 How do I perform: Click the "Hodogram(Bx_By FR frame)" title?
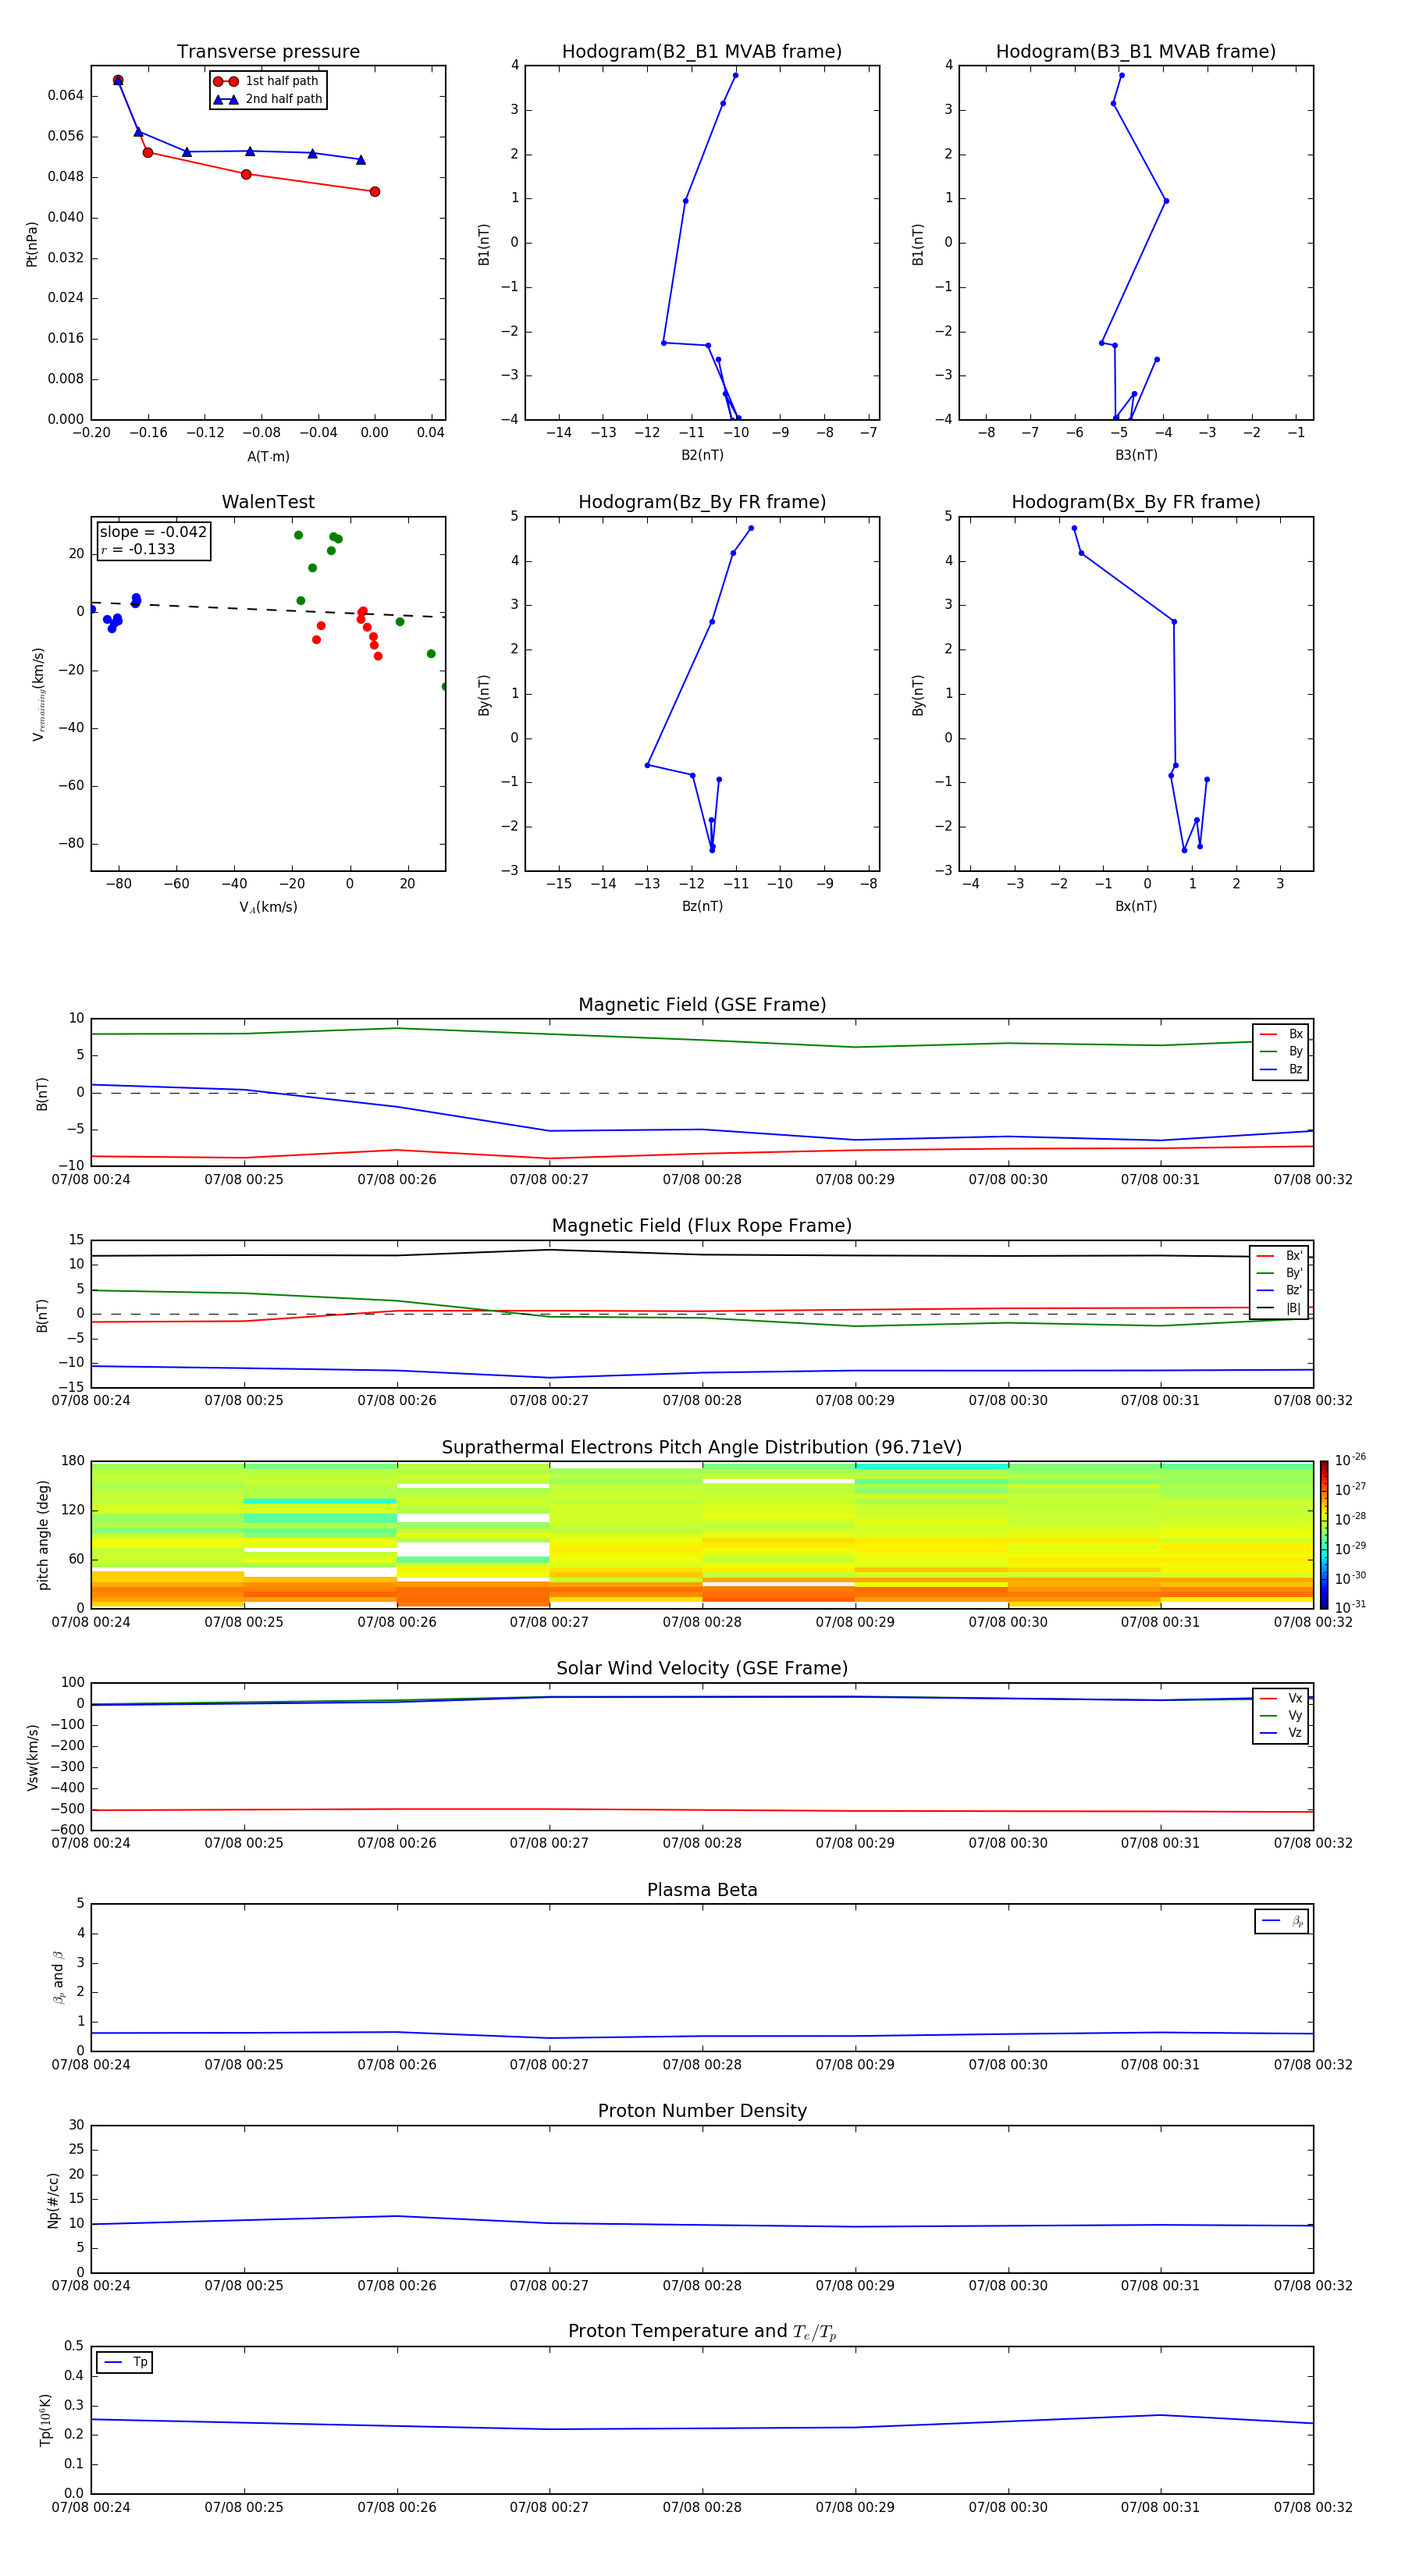point(1136,502)
